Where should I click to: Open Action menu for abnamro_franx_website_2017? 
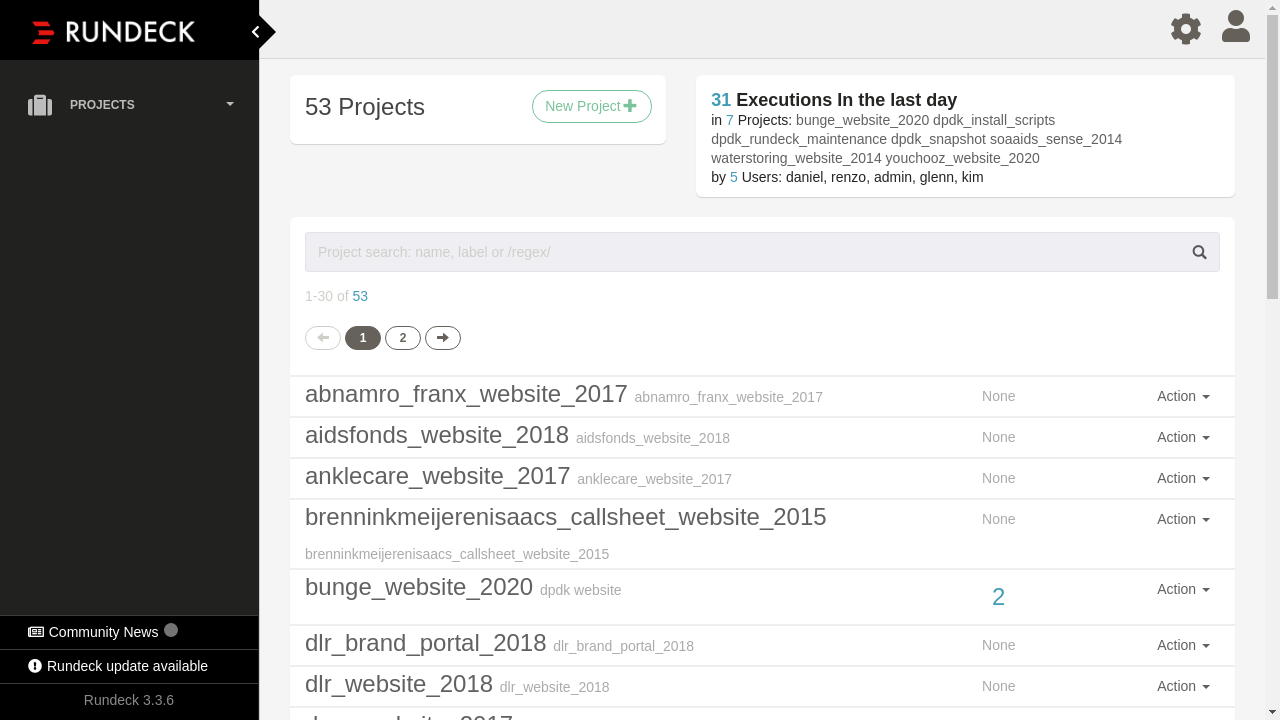click(x=1183, y=396)
